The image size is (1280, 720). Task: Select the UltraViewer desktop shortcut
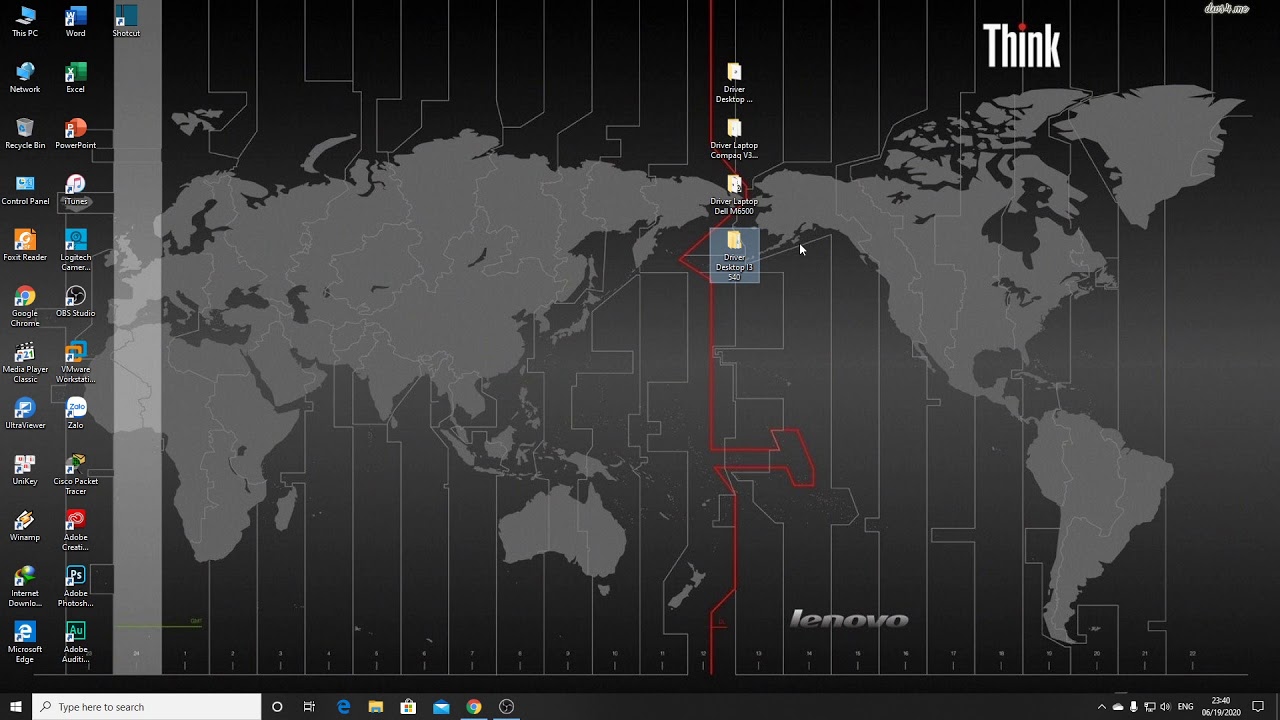[x=25, y=414]
